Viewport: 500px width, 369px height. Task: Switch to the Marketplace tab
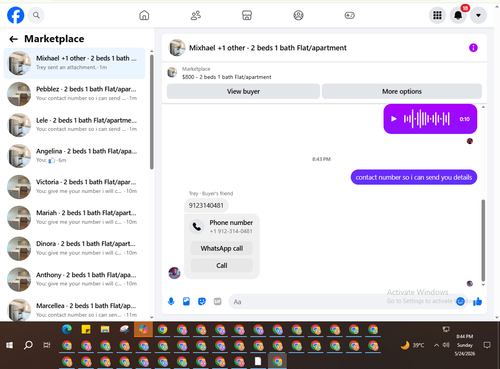[x=247, y=15]
